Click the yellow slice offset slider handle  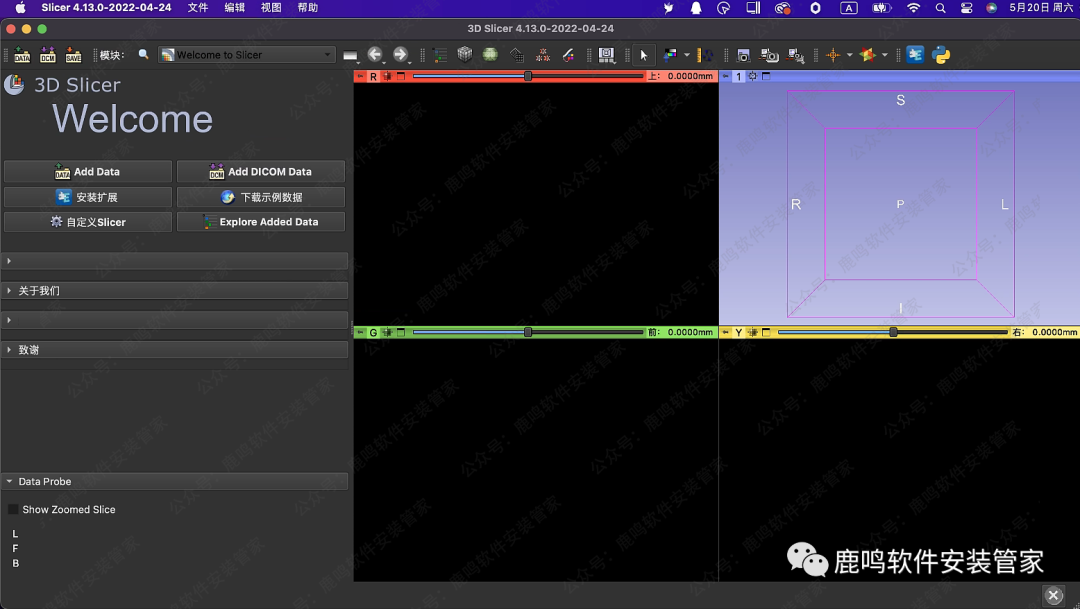pos(893,332)
